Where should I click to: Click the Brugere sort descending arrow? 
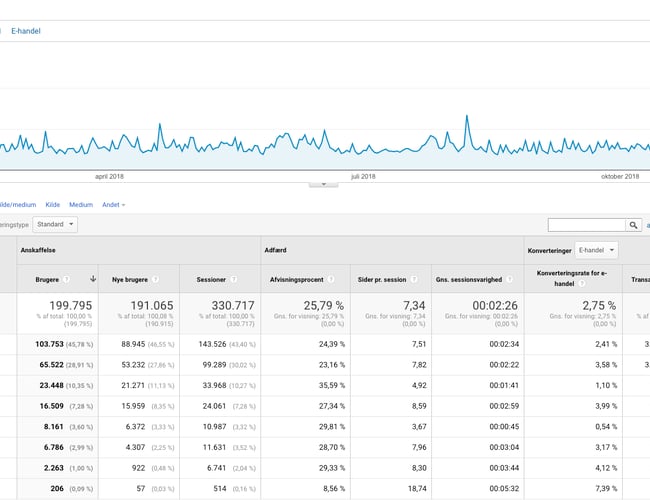point(93,279)
